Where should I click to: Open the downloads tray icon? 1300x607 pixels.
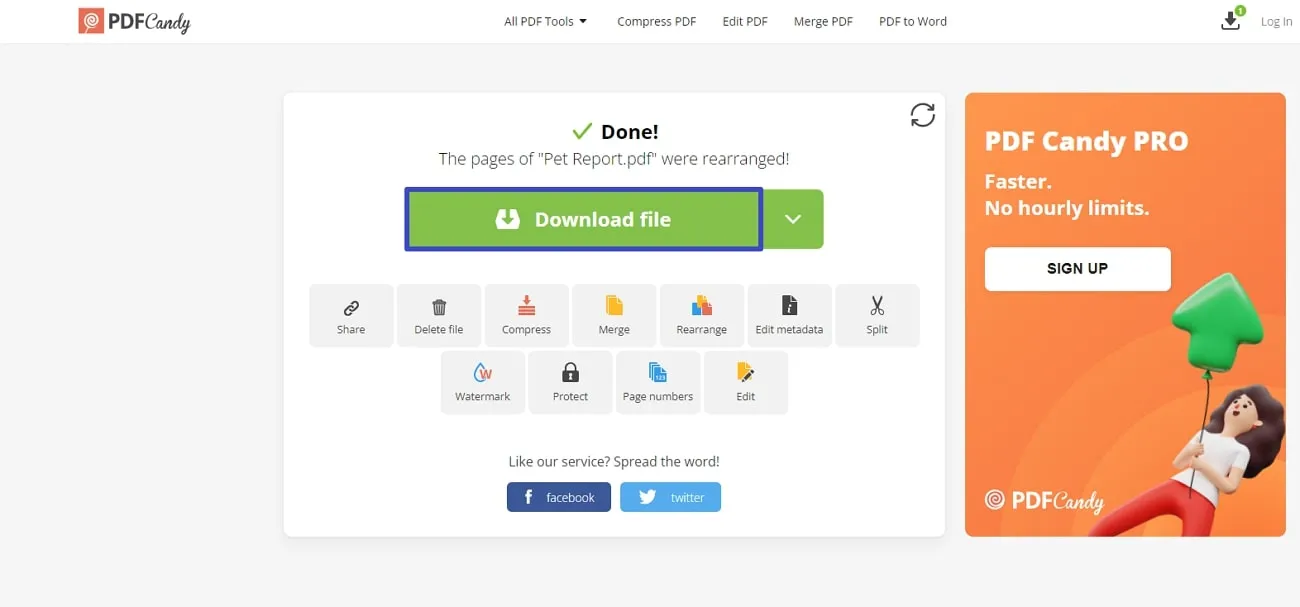tap(1231, 20)
